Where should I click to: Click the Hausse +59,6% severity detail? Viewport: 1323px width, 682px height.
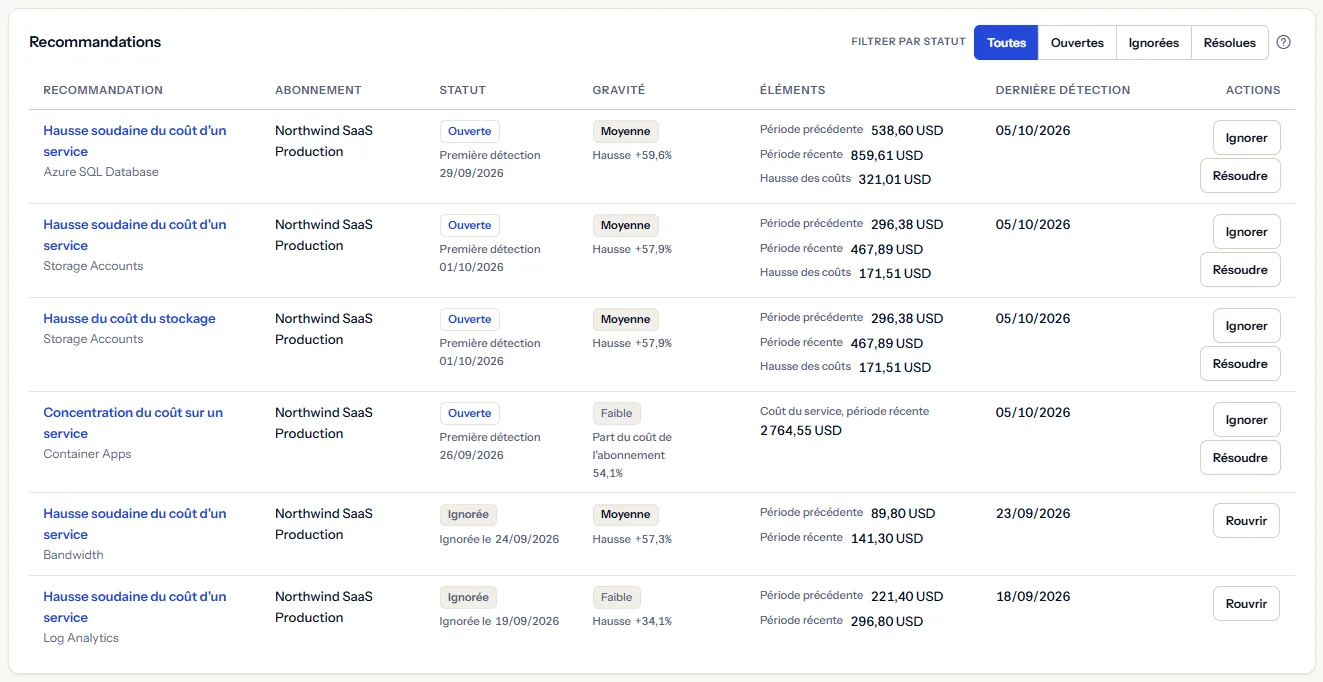tap(632, 156)
